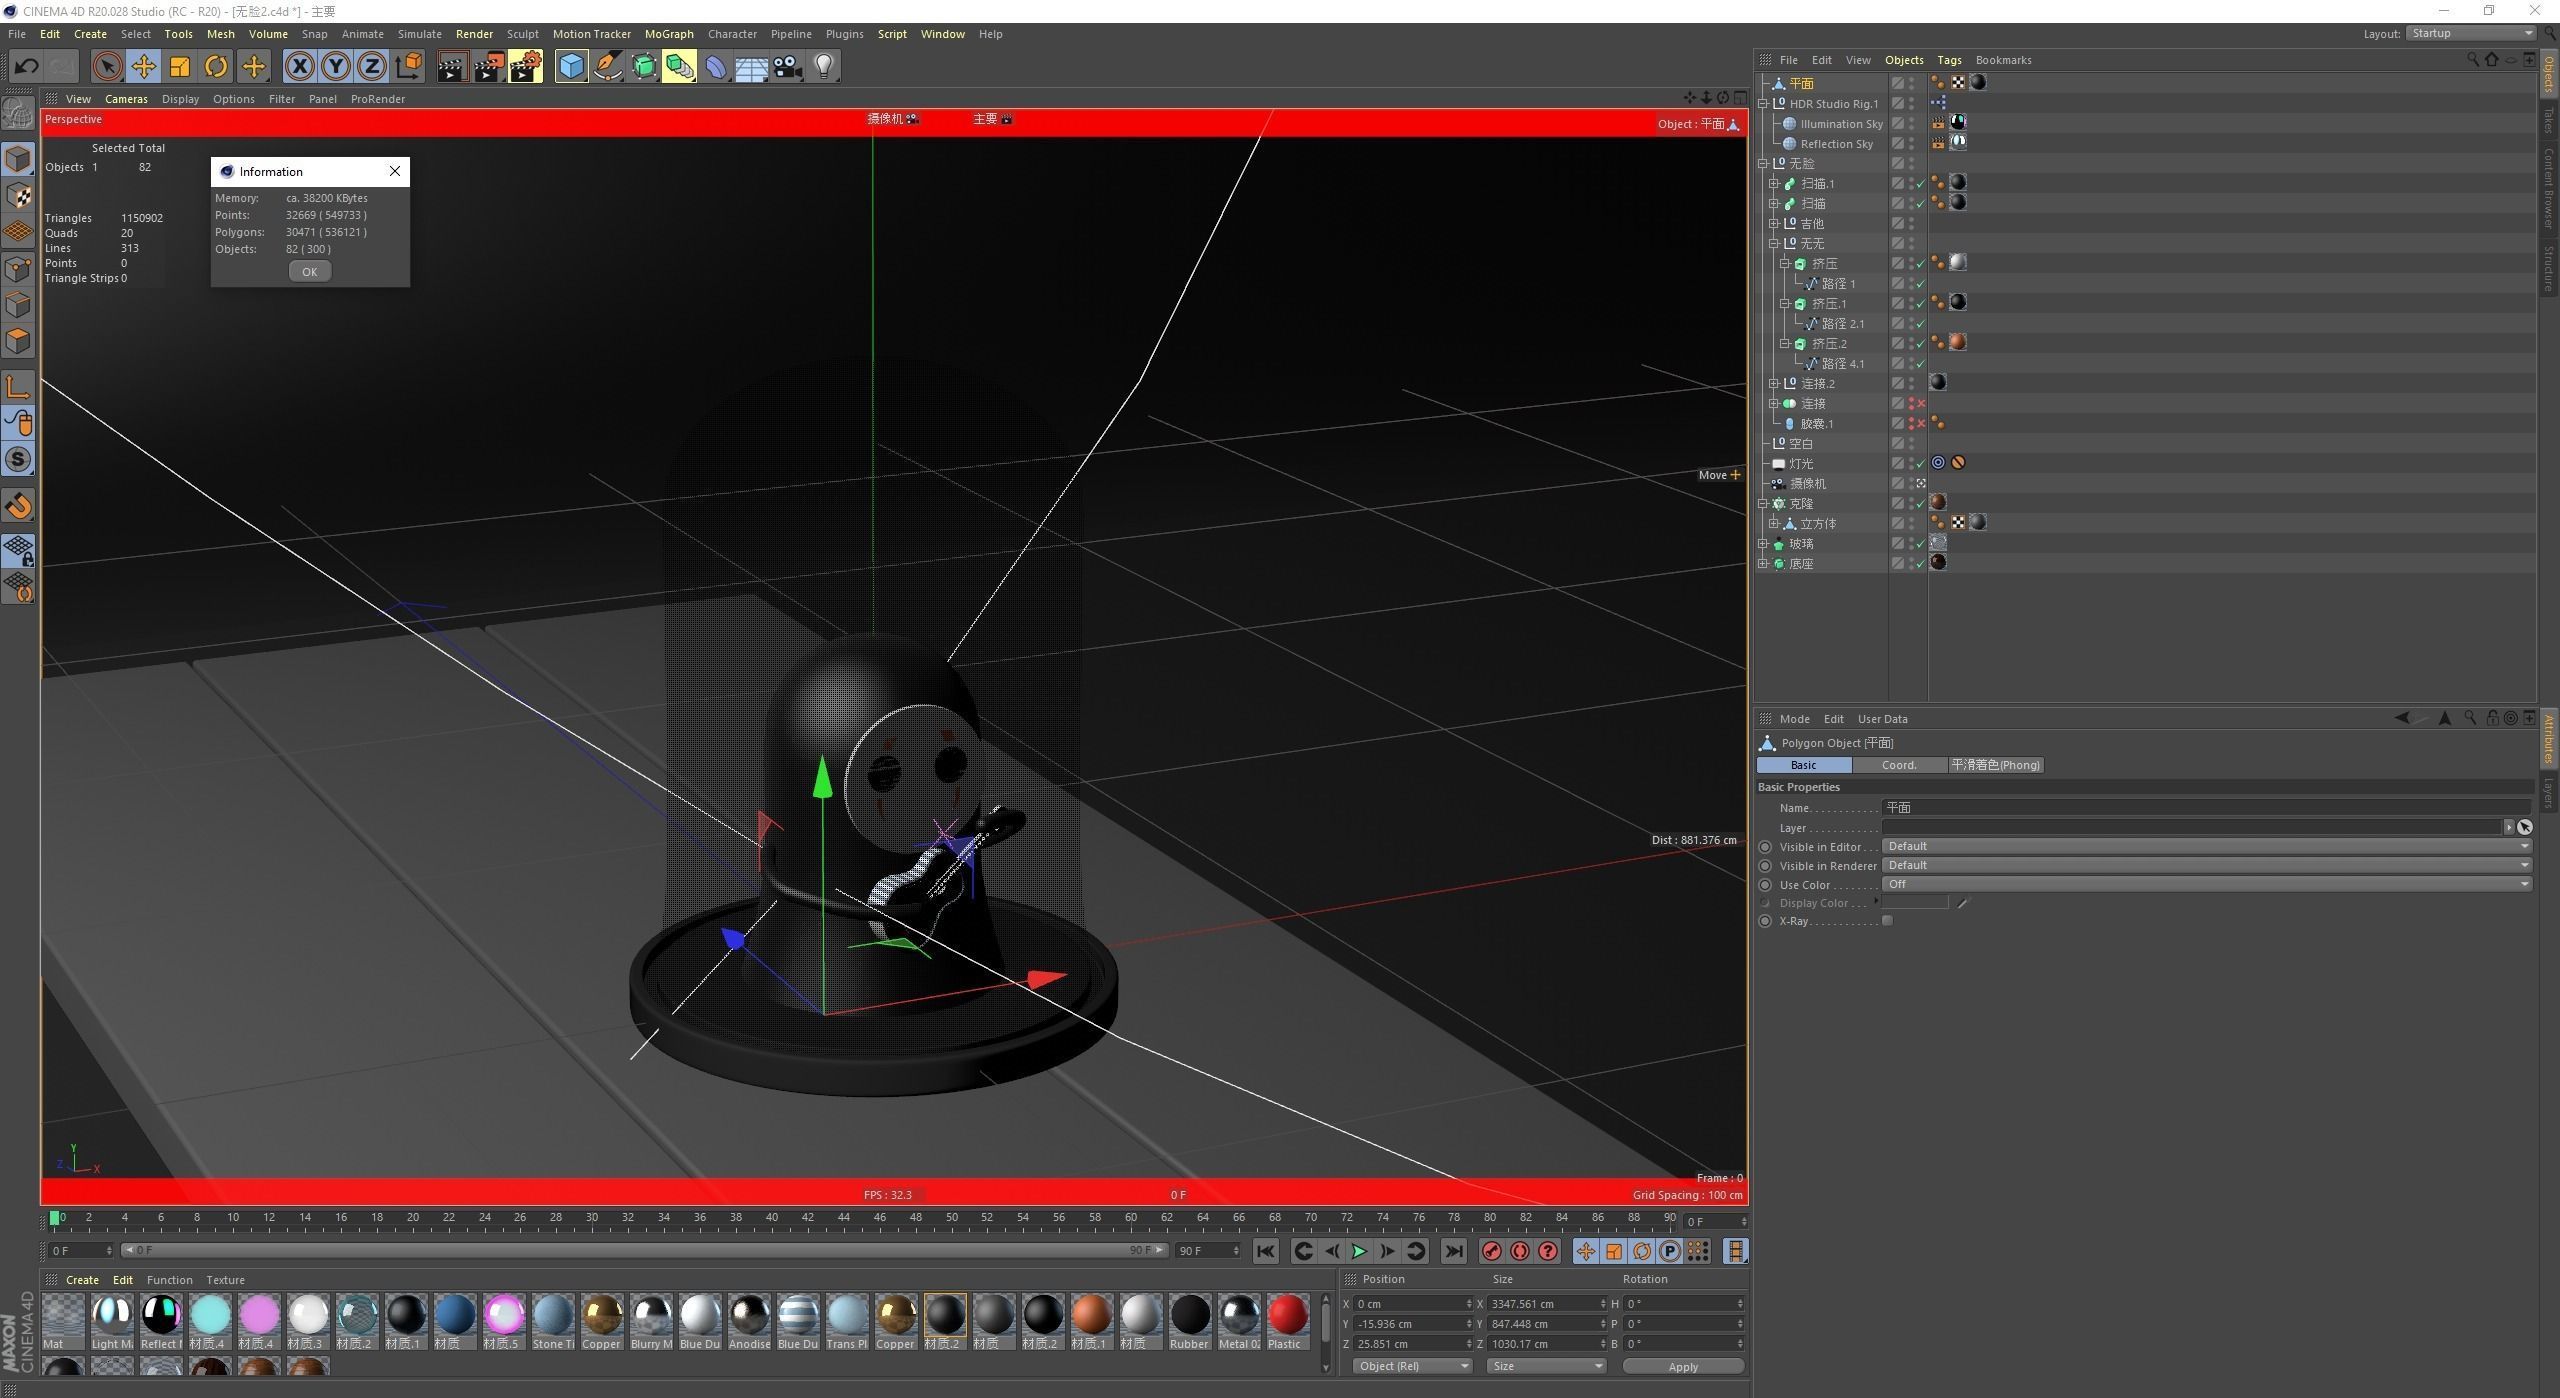The height and width of the screenshot is (1398, 2560).
Task: Click the Undo arrow icon
Action: pyautogui.click(x=26, y=67)
